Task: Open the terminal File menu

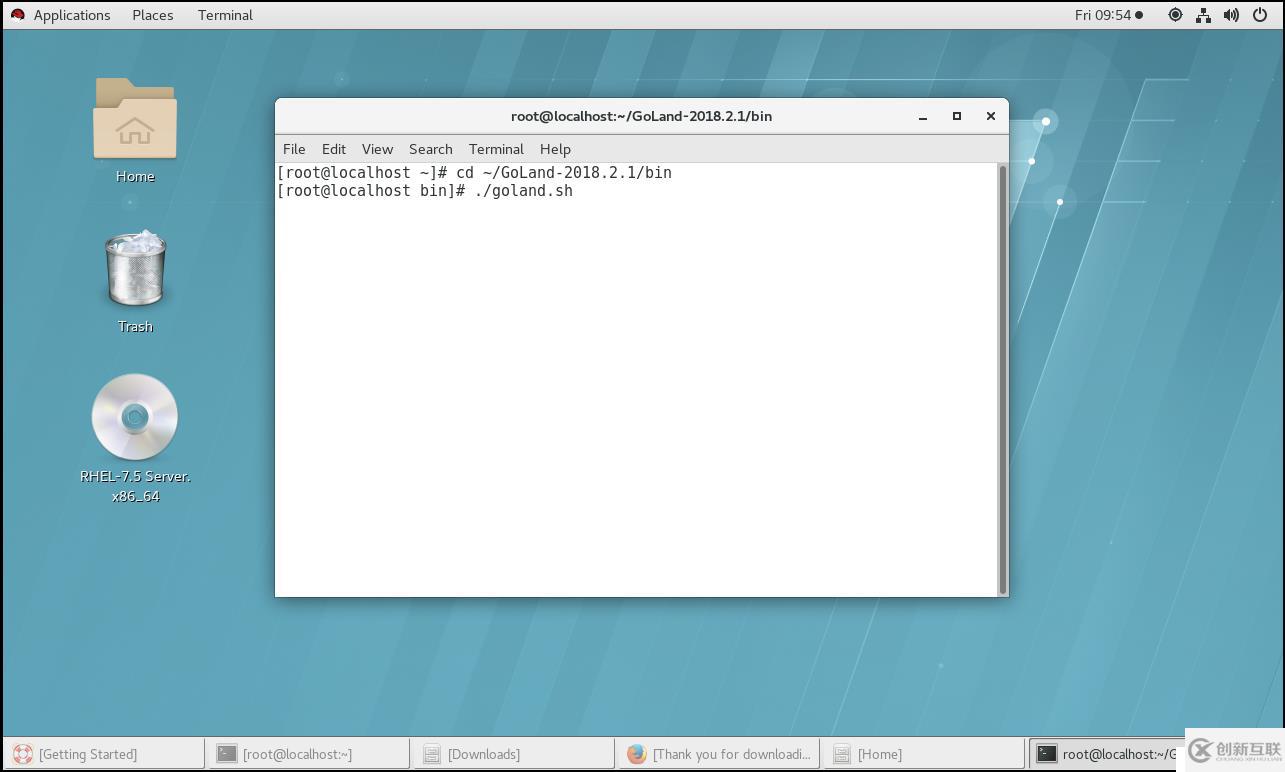Action: click(x=294, y=149)
